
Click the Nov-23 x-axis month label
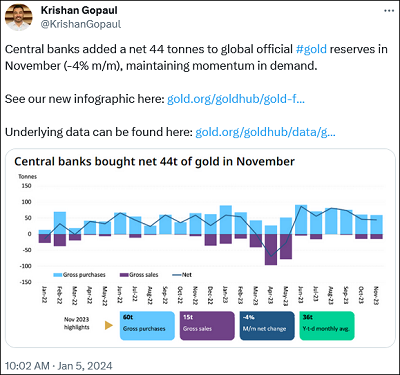376,295
